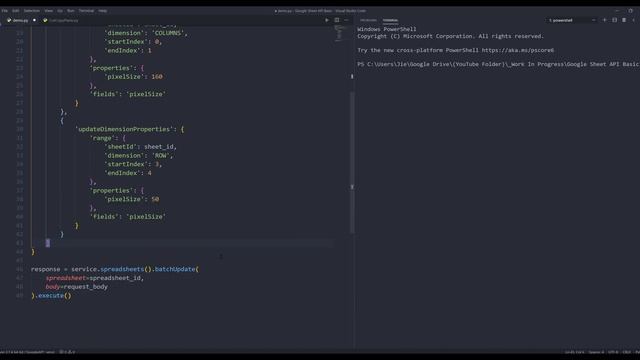Run Python file with play icon
The width and height of the screenshot is (640, 360).
(327, 20)
